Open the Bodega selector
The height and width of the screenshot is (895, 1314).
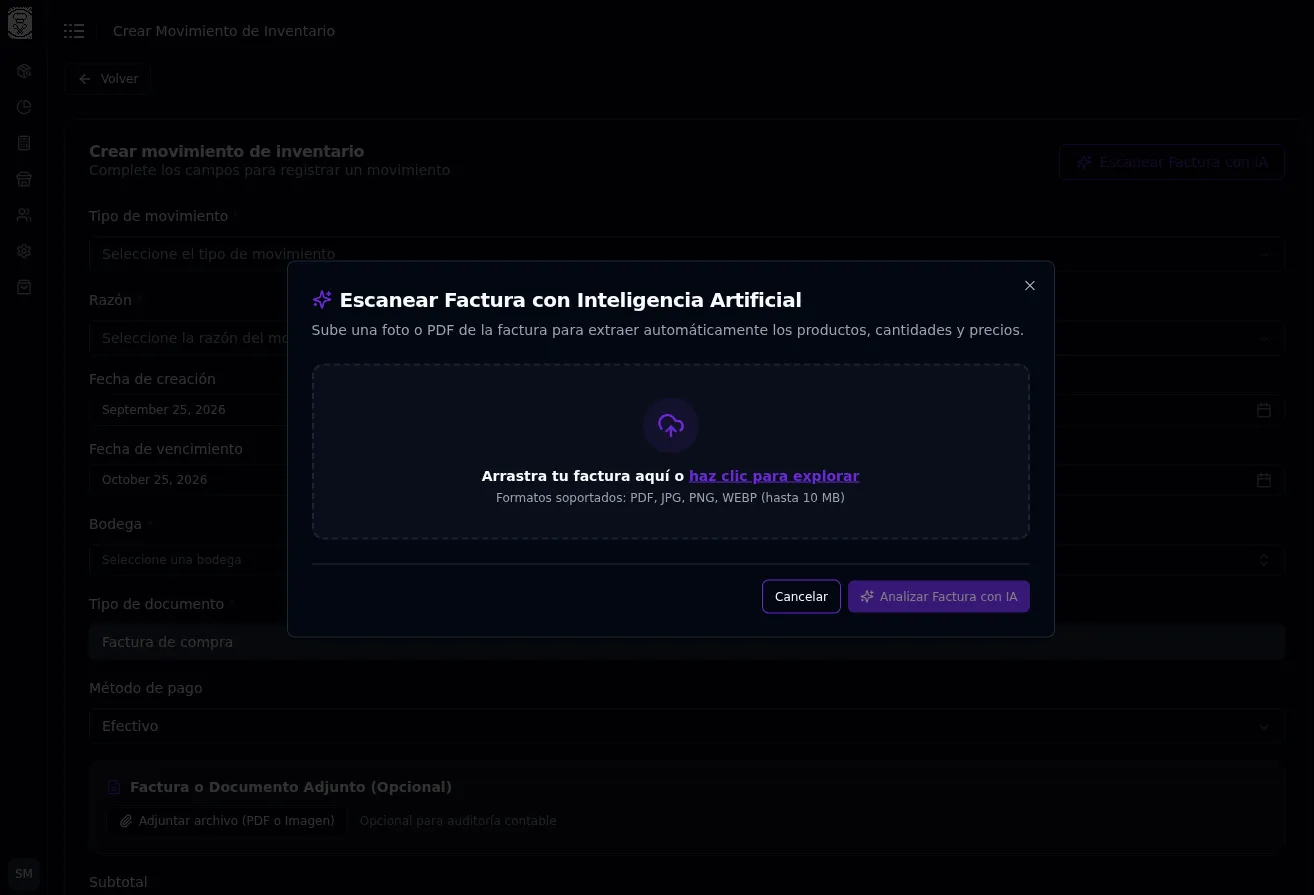[x=687, y=560]
